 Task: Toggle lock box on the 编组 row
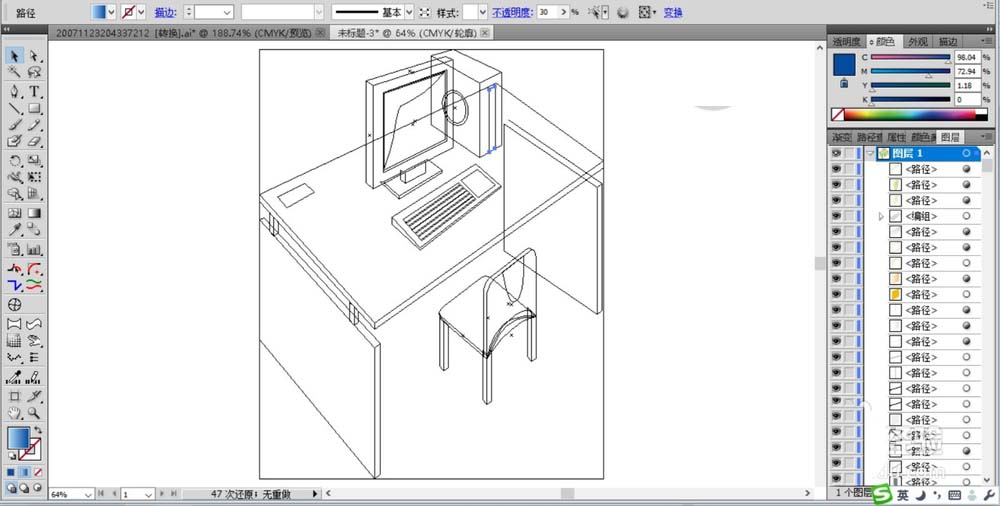849,216
